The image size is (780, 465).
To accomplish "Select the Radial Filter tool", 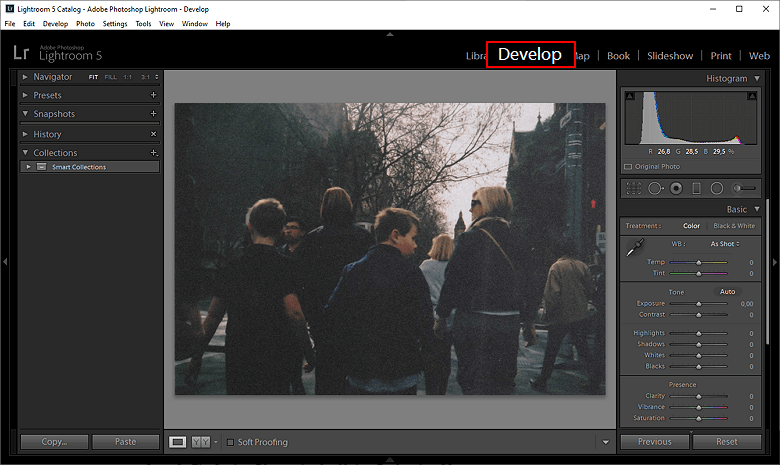I will tap(717, 188).
